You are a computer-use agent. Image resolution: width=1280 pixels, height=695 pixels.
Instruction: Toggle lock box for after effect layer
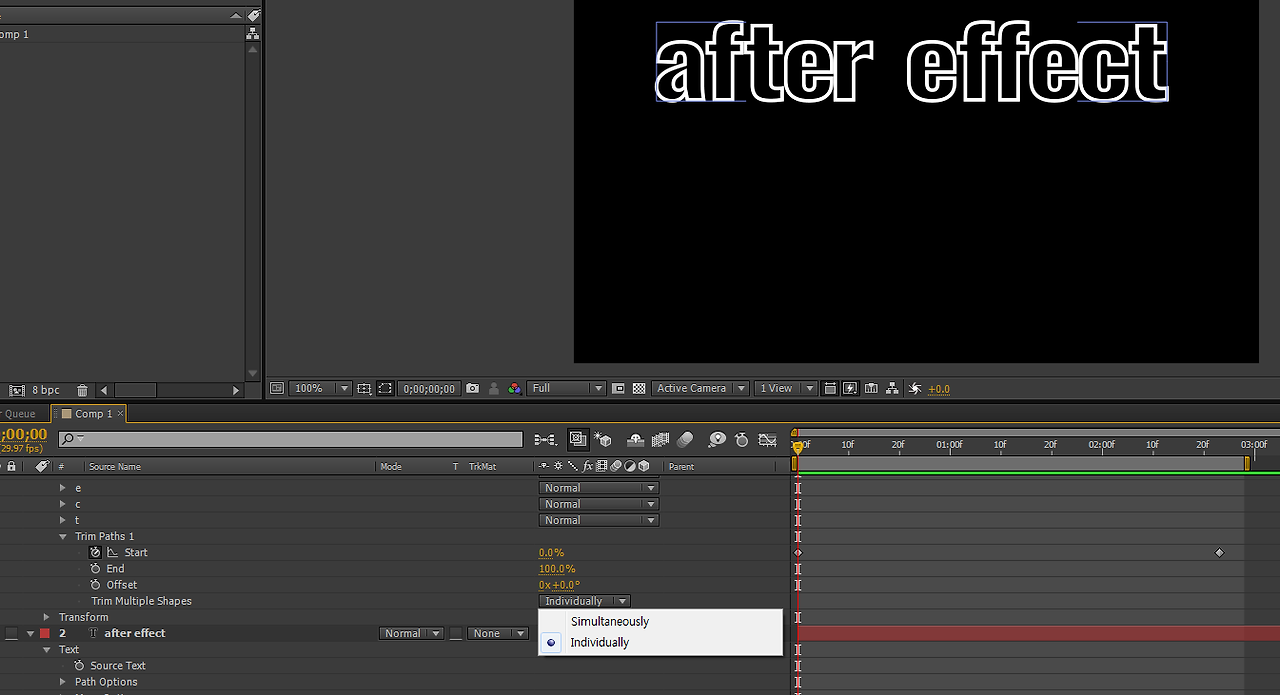11,633
